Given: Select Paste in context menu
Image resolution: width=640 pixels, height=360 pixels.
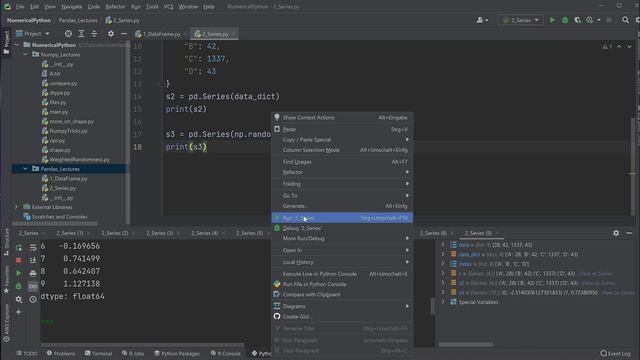Looking at the screenshot, I should [x=342, y=129].
